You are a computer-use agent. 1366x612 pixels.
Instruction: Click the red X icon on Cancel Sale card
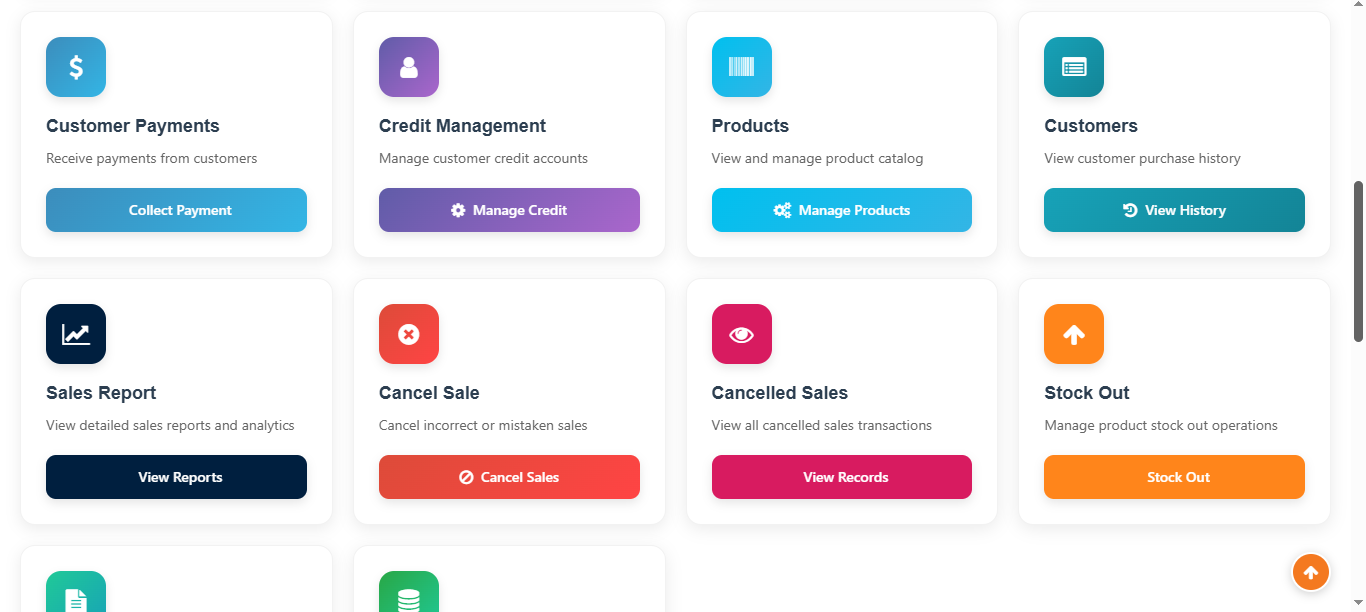tap(408, 334)
